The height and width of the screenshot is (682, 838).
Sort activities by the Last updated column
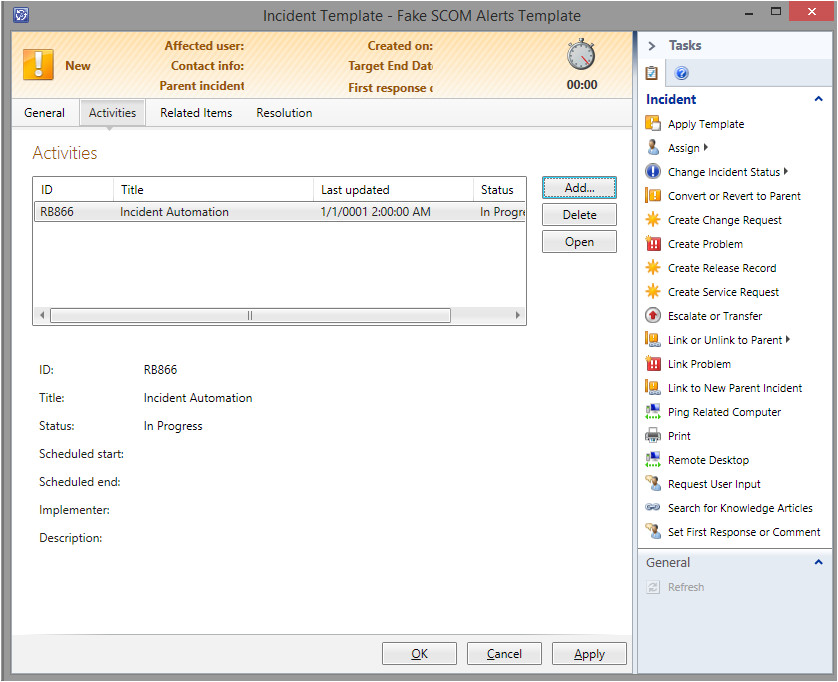tap(392, 189)
